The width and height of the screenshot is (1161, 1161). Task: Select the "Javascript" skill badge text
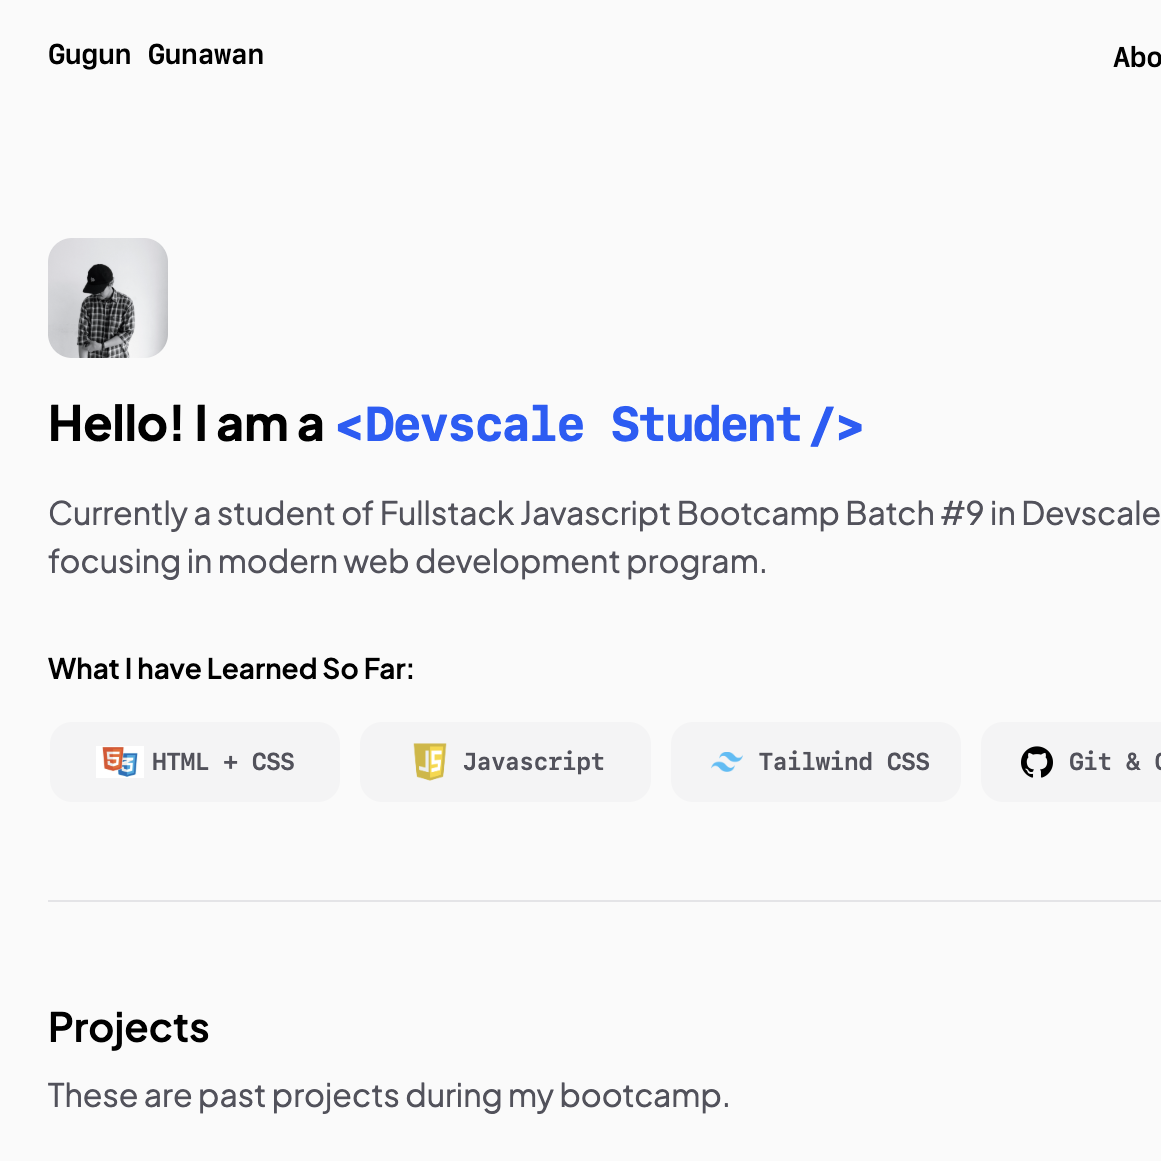(x=533, y=762)
